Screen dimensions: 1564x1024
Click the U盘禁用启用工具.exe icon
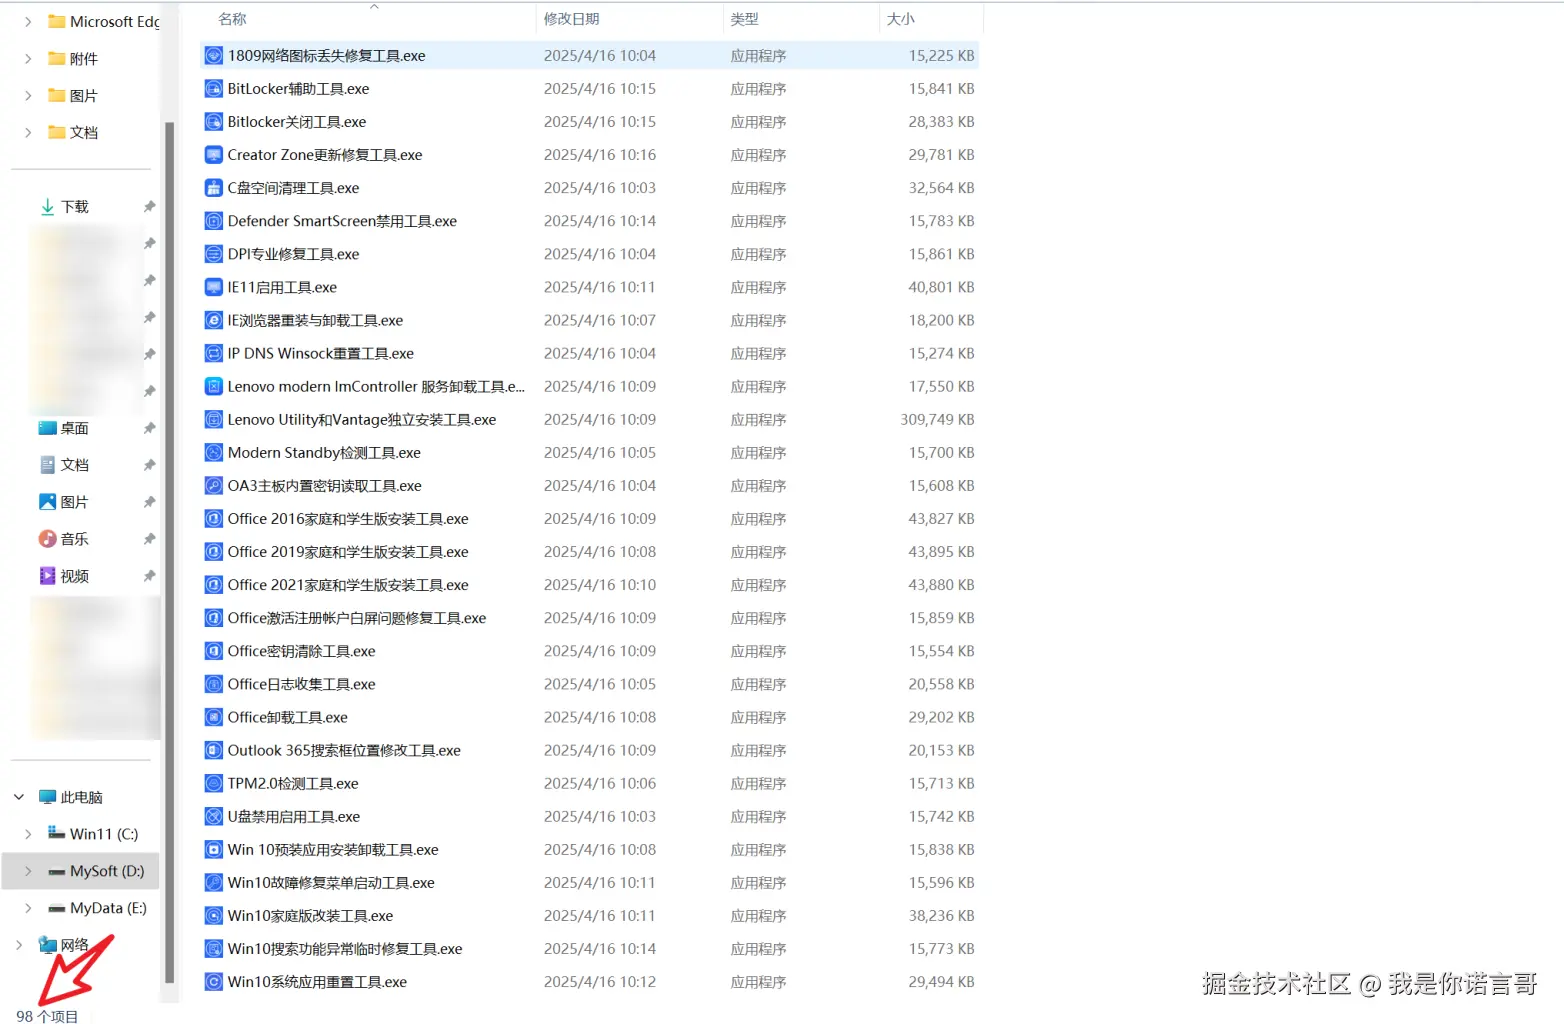(x=213, y=816)
